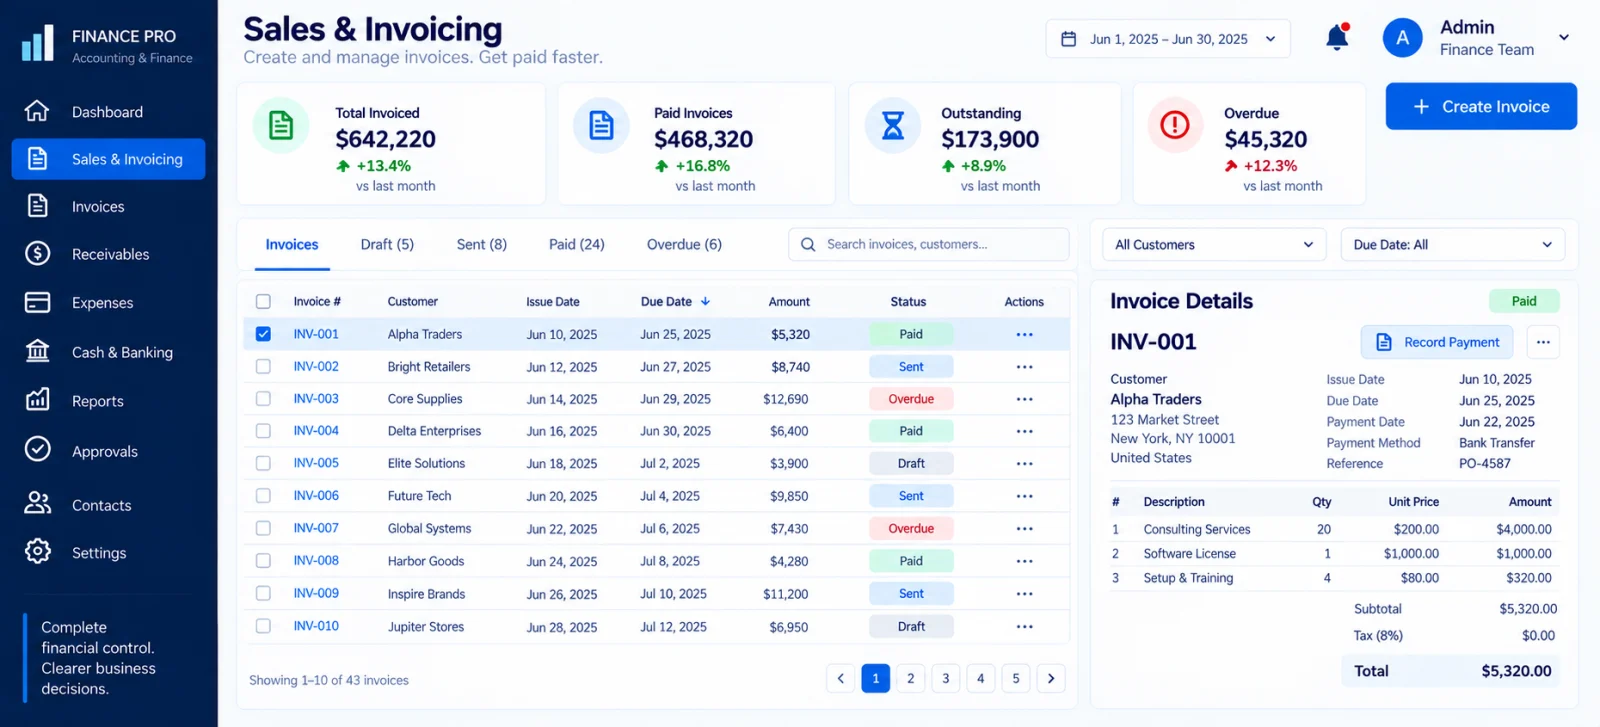This screenshot has width=1600, height=727.
Task: Click the Admin avatar circle
Action: [1402, 38]
